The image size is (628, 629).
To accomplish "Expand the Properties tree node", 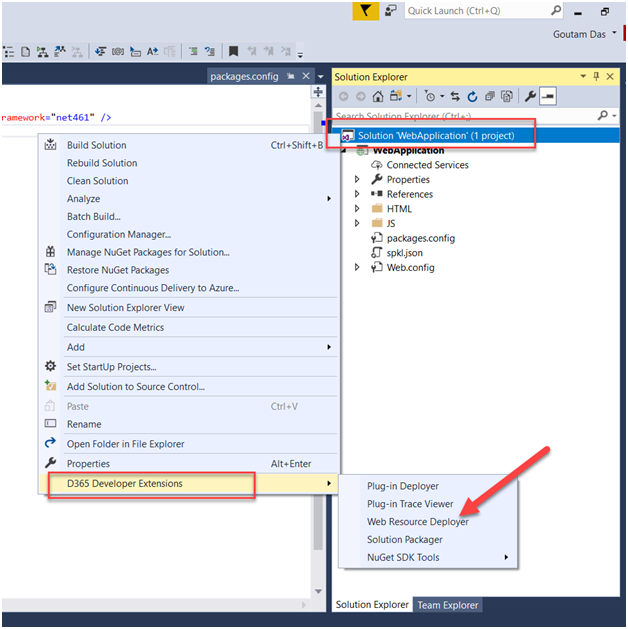I will coord(357,179).
